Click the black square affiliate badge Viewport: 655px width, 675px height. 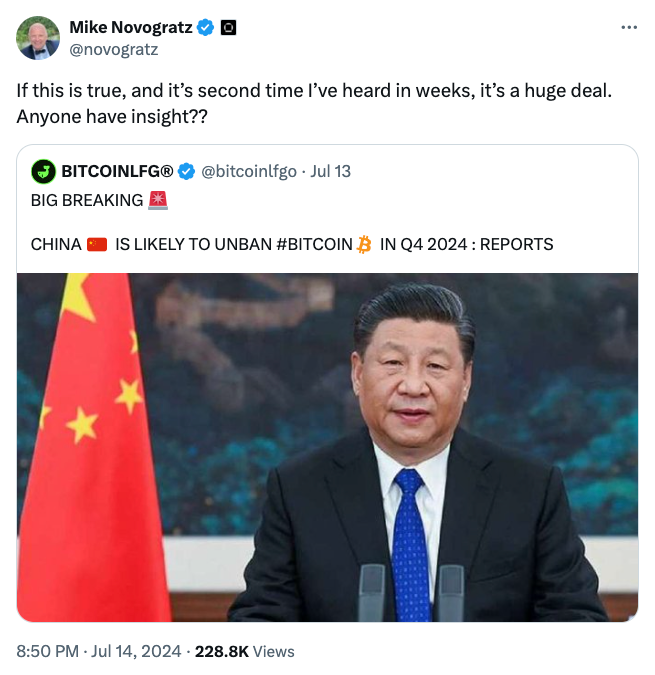coord(228,28)
